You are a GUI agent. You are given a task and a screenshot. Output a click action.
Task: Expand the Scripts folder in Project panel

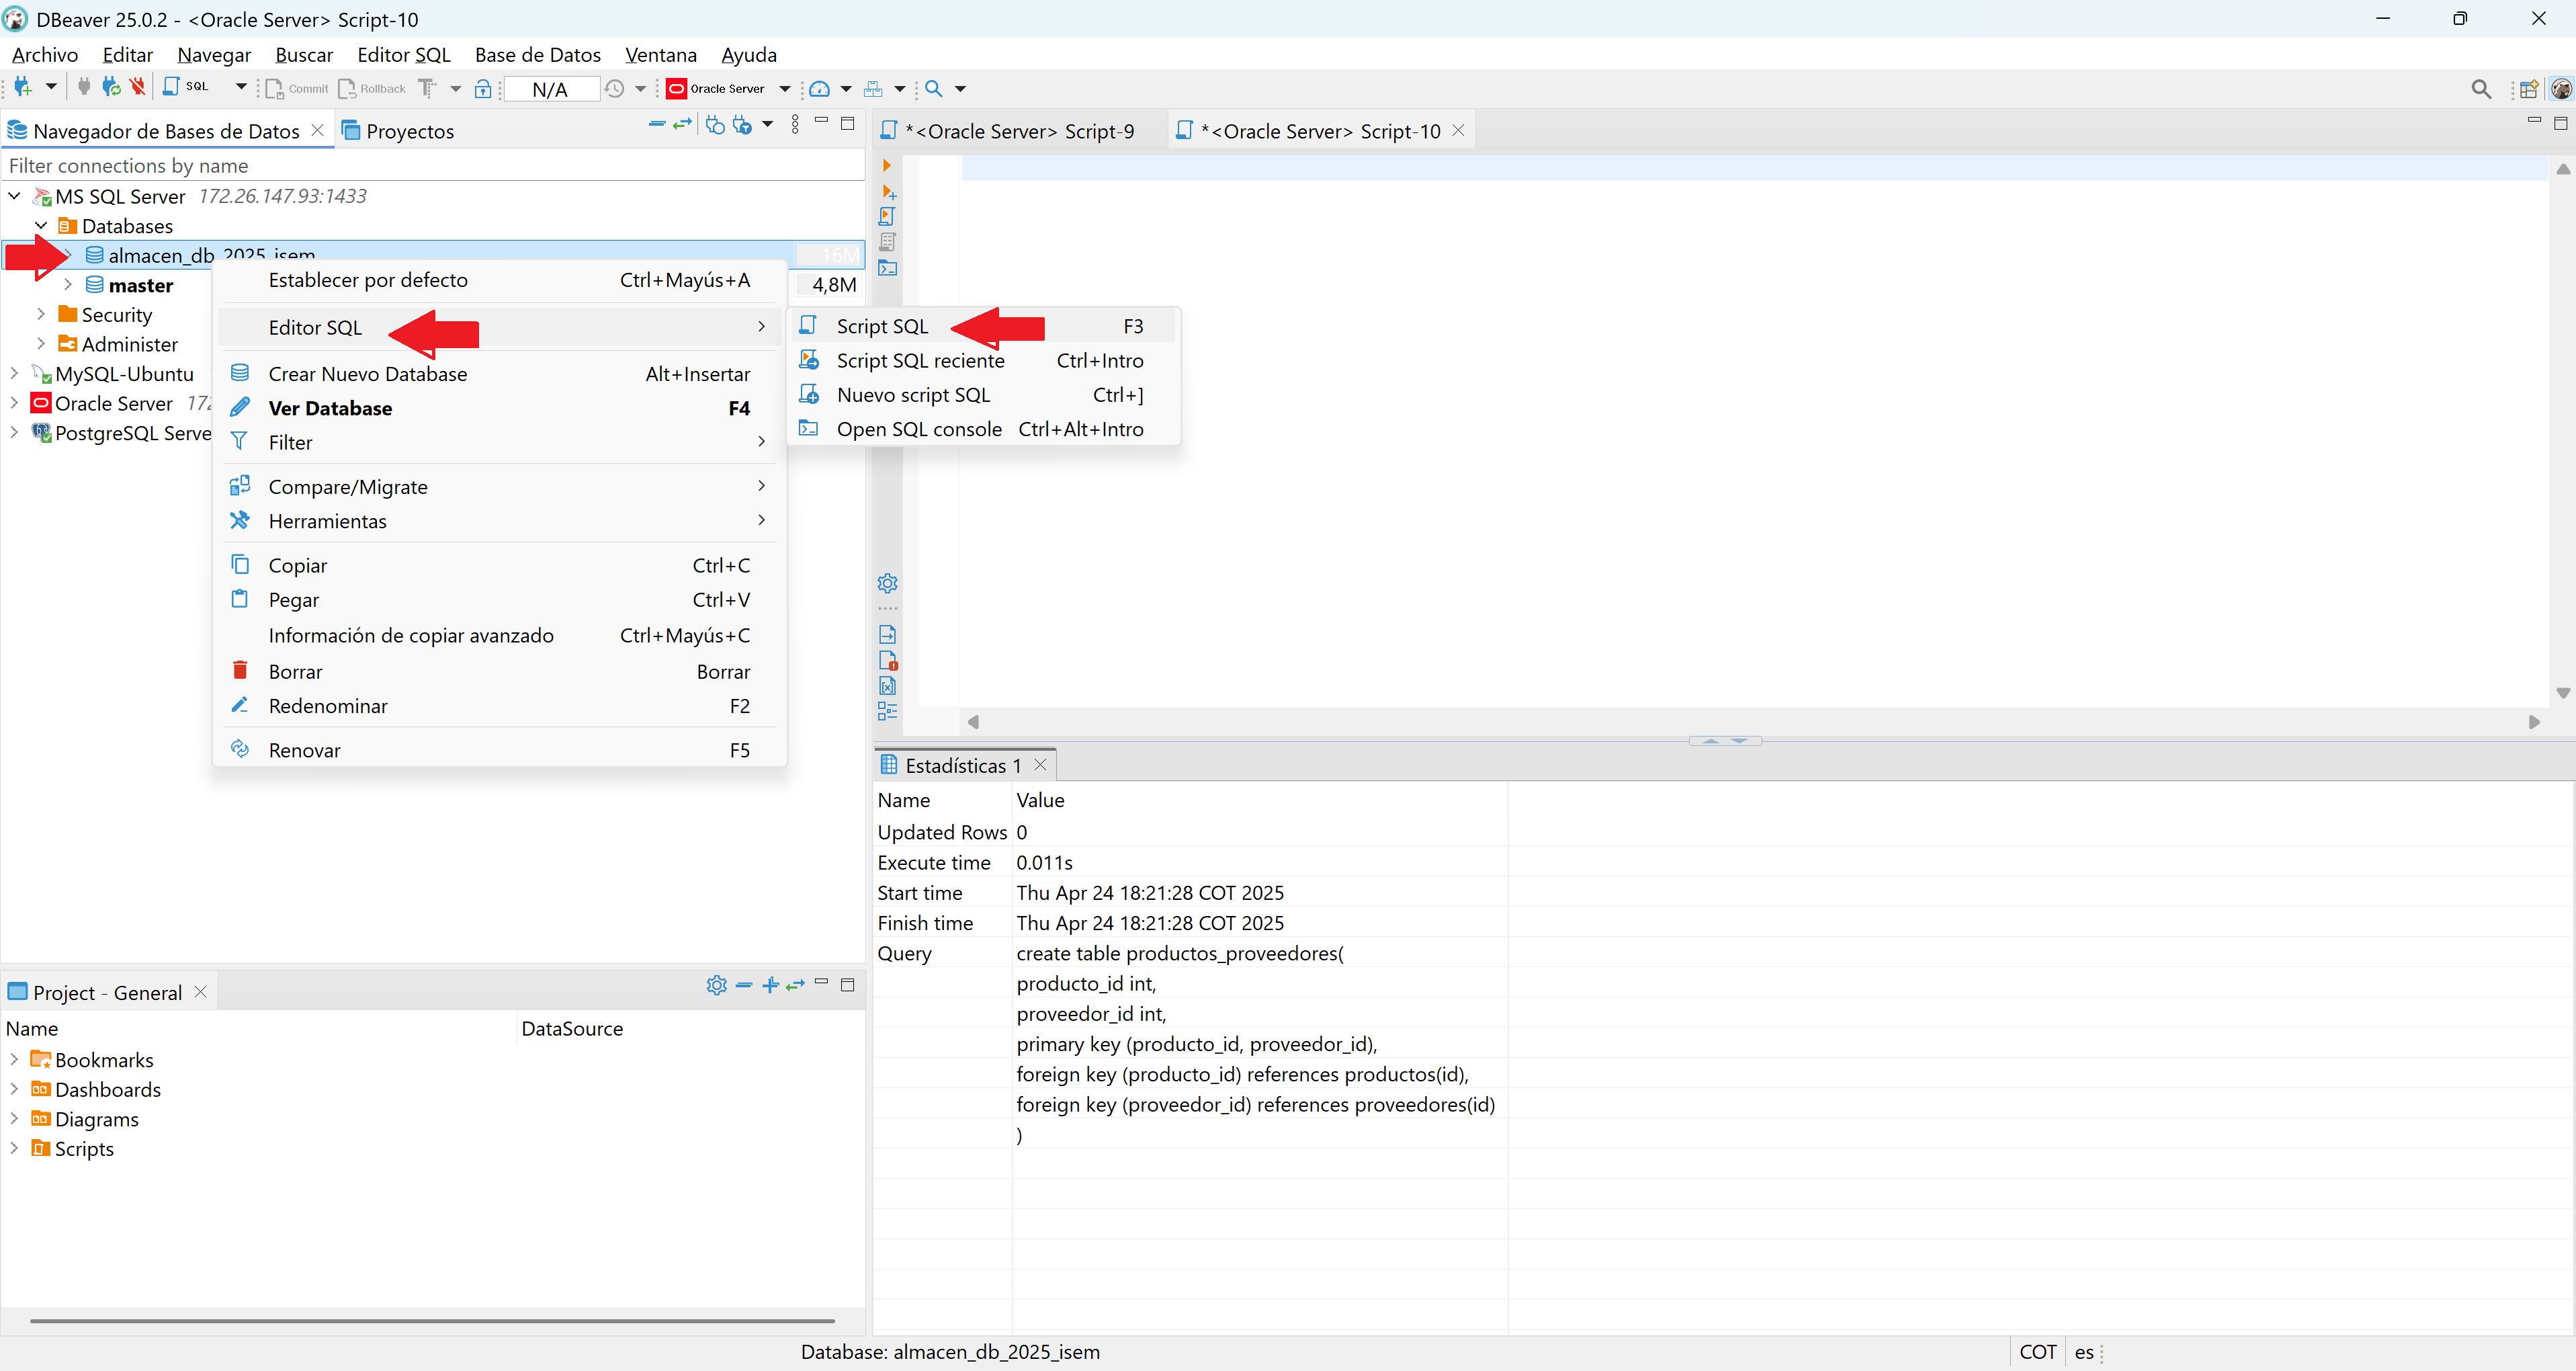(15, 1148)
